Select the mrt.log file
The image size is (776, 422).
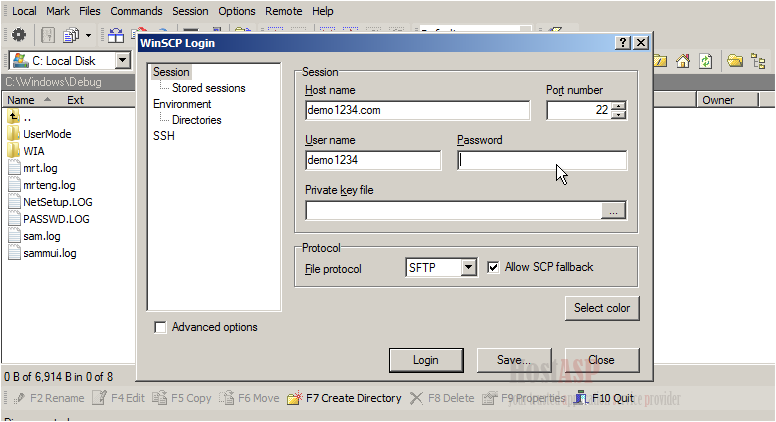tap(33, 168)
